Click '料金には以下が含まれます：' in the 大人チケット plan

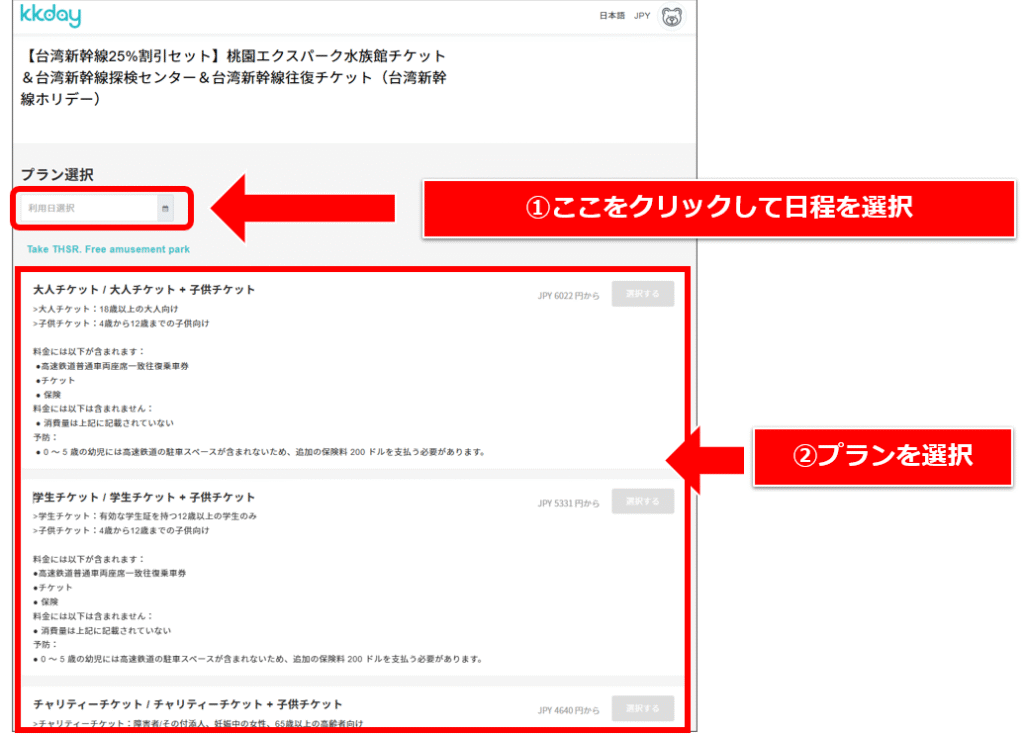(x=89, y=351)
